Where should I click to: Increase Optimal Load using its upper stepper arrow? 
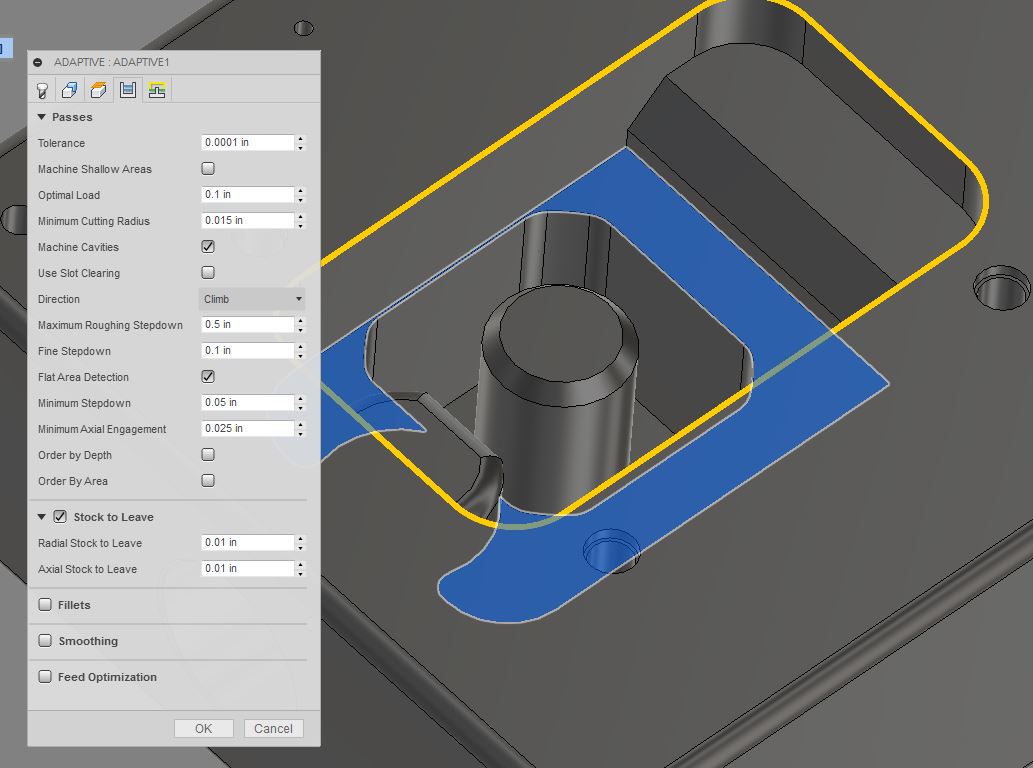[x=299, y=191]
